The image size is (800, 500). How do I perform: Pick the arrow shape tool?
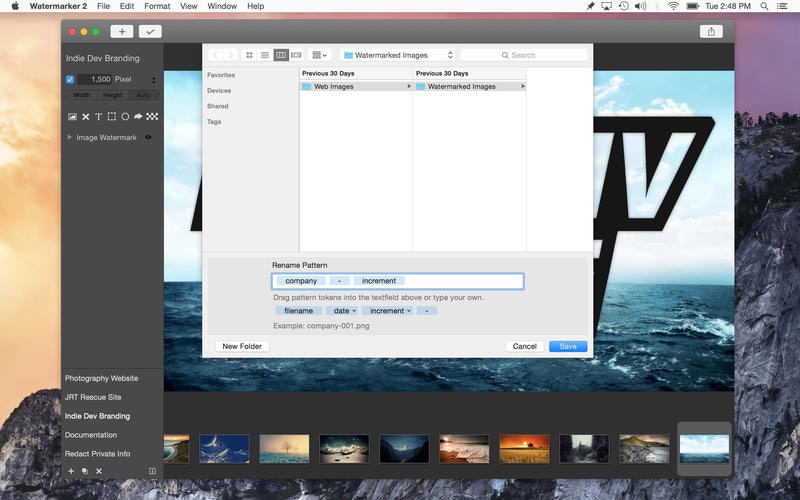[138, 117]
